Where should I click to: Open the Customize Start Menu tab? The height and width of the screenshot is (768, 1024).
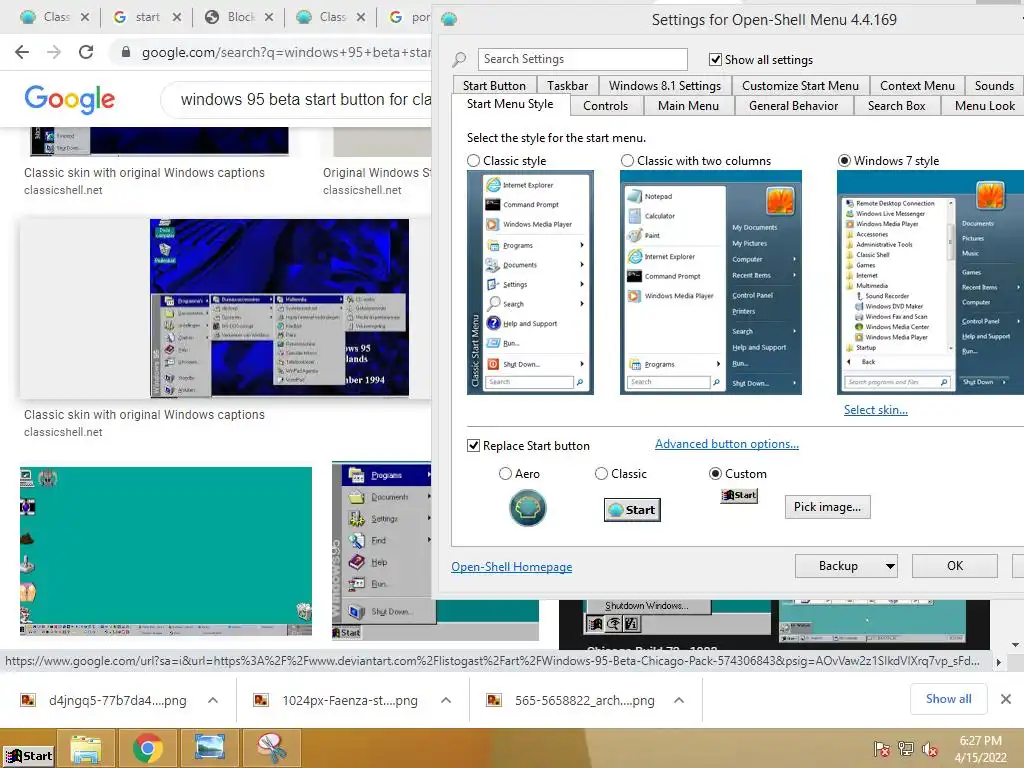click(800, 86)
